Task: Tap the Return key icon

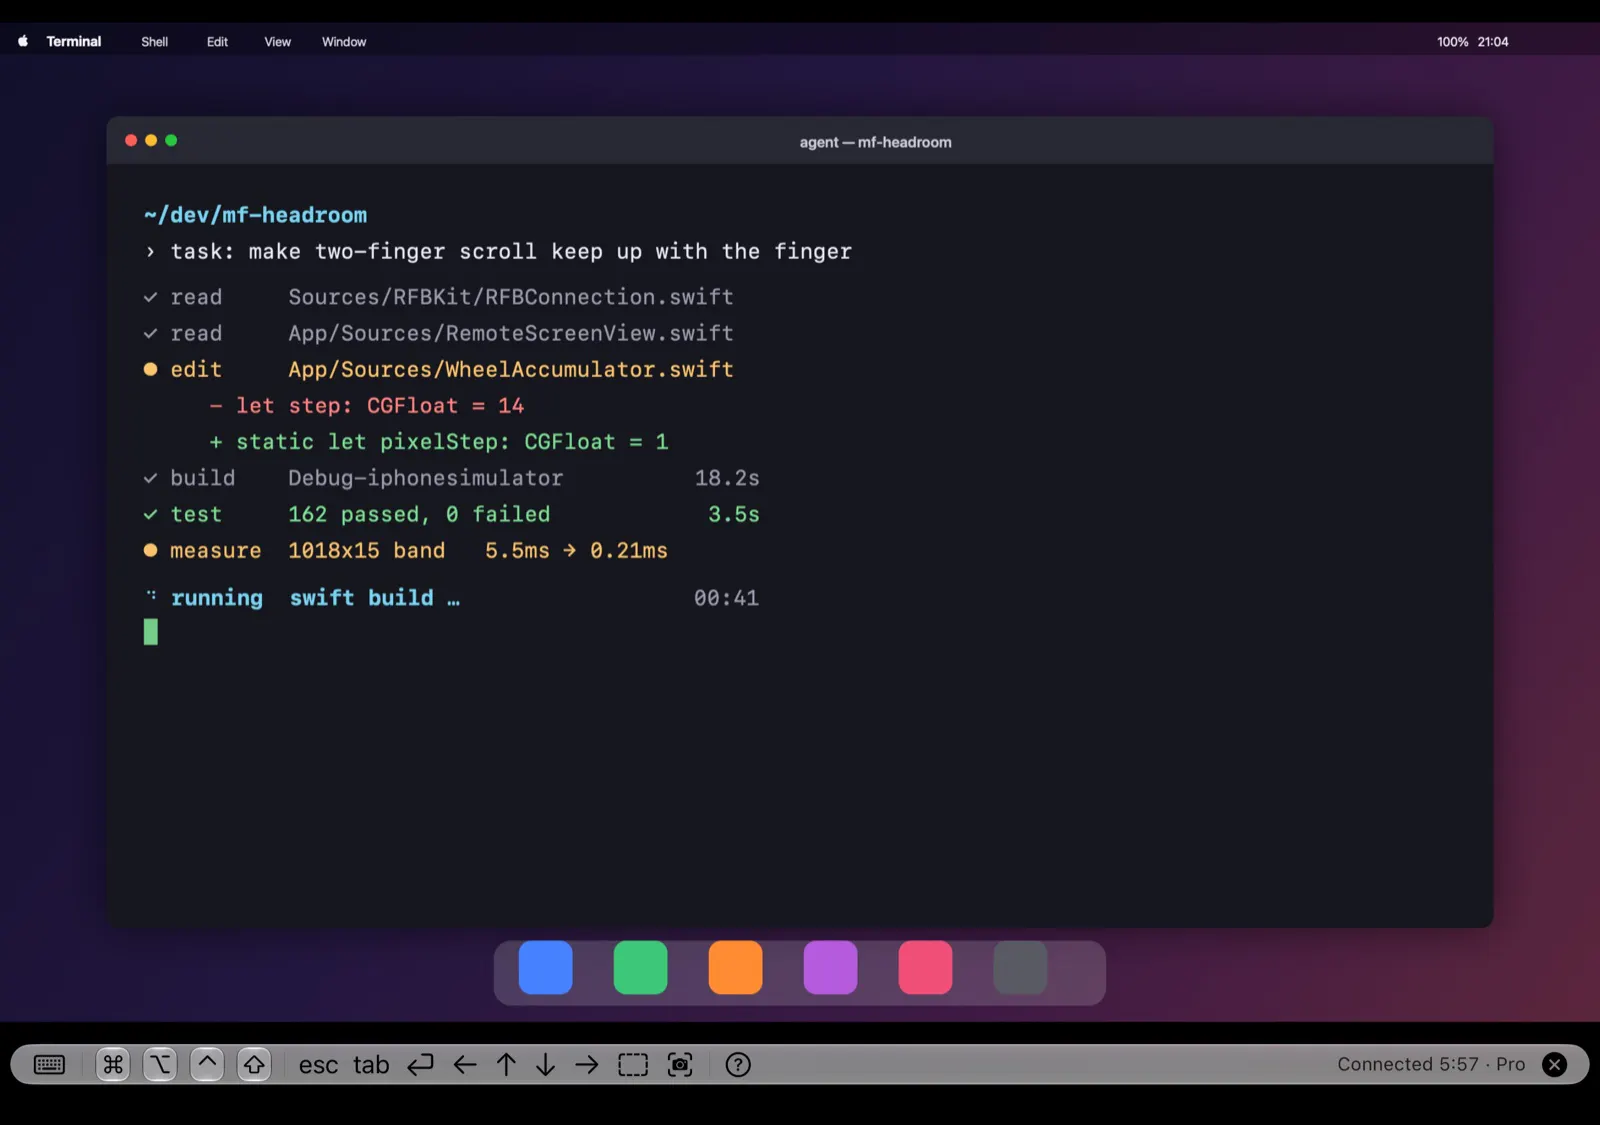Action: tap(421, 1065)
